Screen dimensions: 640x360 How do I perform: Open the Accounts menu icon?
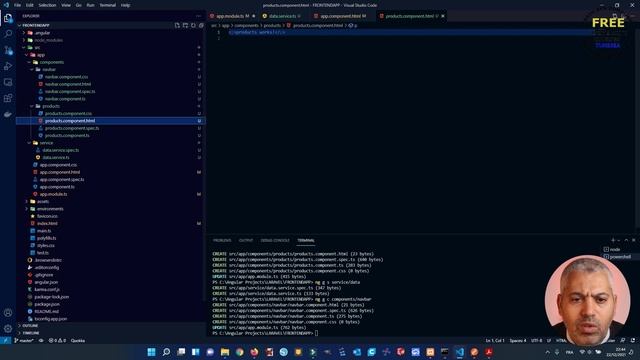8,313
